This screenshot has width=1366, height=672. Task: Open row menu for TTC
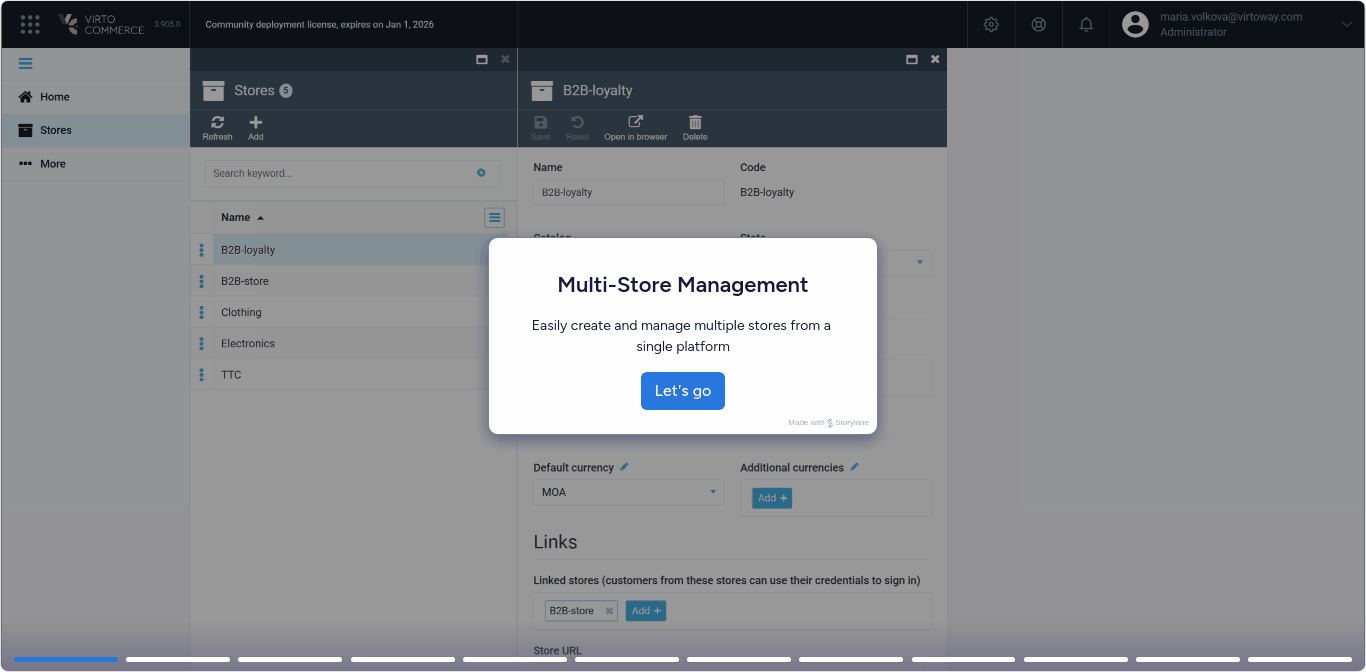pyautogui.click(x=201, y=375)
